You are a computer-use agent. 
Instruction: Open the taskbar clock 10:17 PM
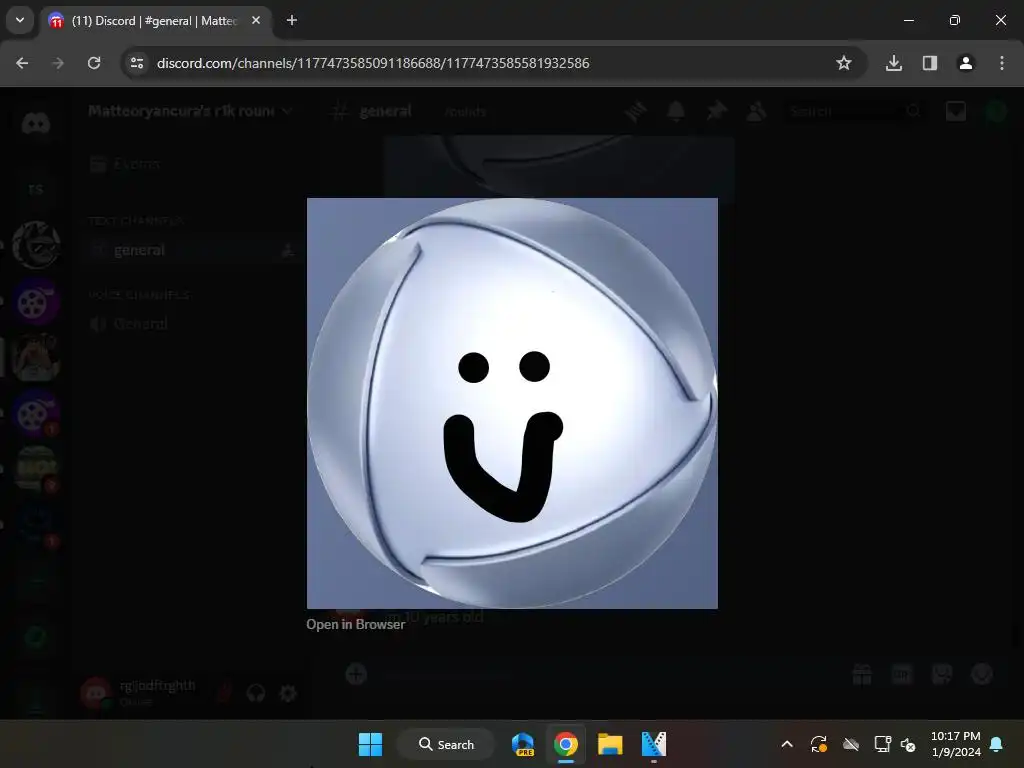tap(956, 744)
